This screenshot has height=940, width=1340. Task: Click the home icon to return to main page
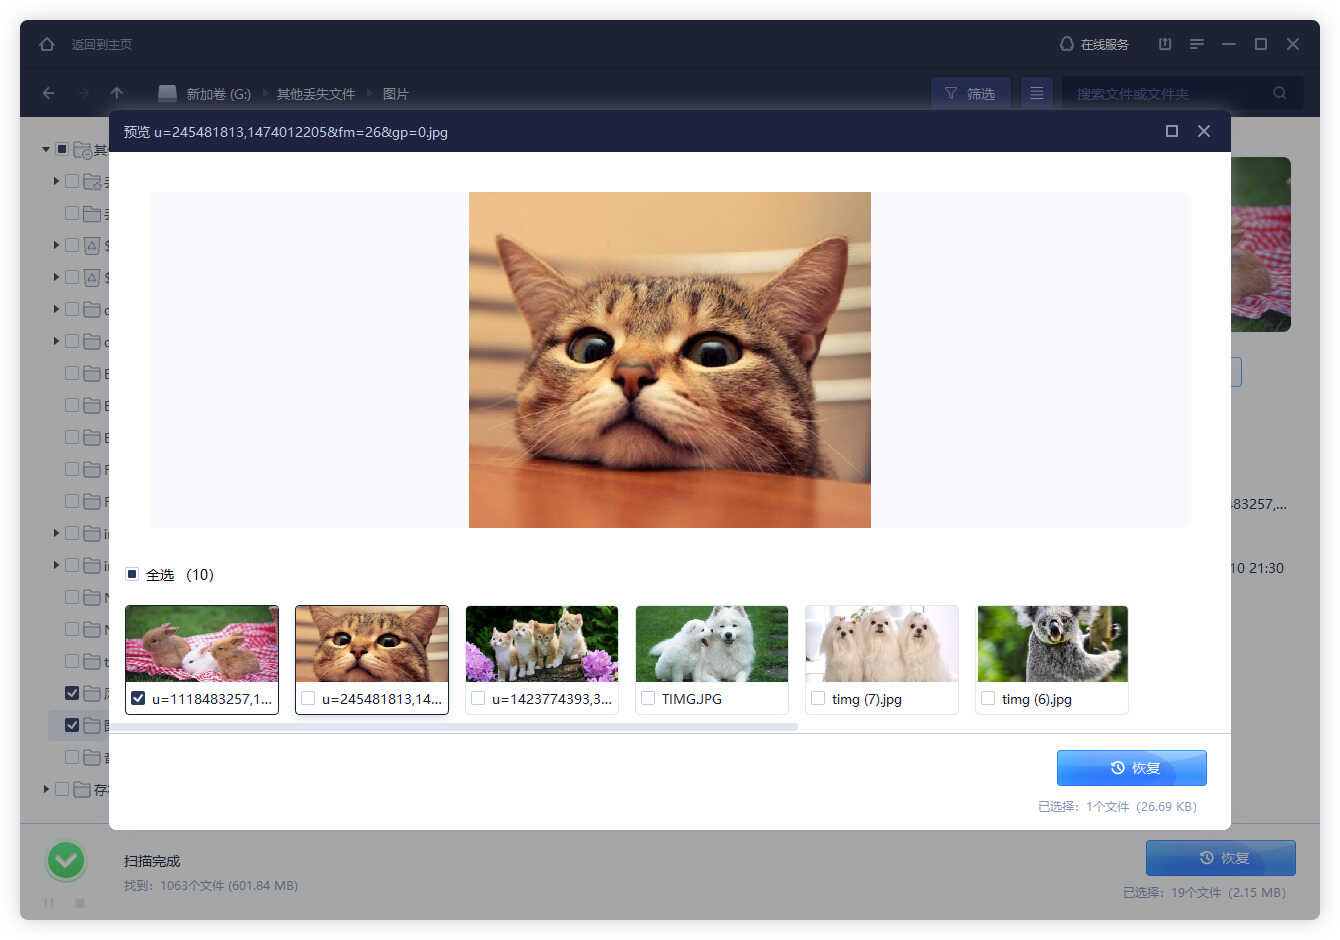[47, 44]
